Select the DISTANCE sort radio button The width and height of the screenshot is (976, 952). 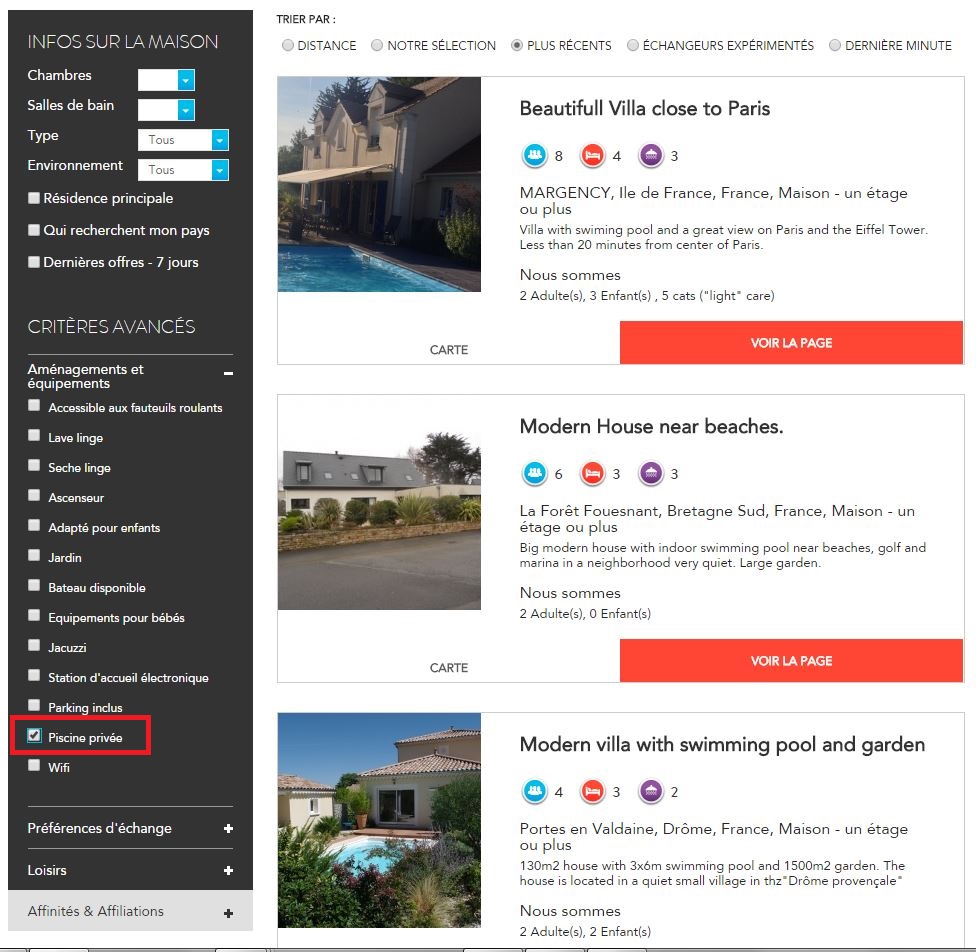288,46
